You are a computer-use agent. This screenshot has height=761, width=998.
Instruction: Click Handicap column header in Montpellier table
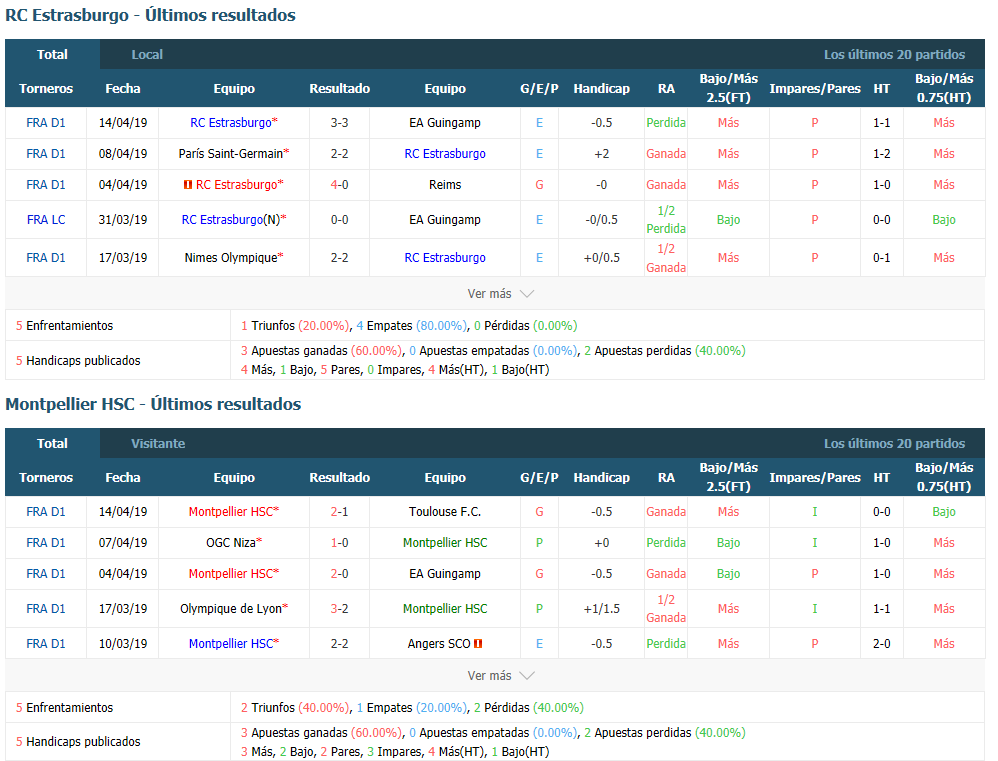tap(601, 477)
